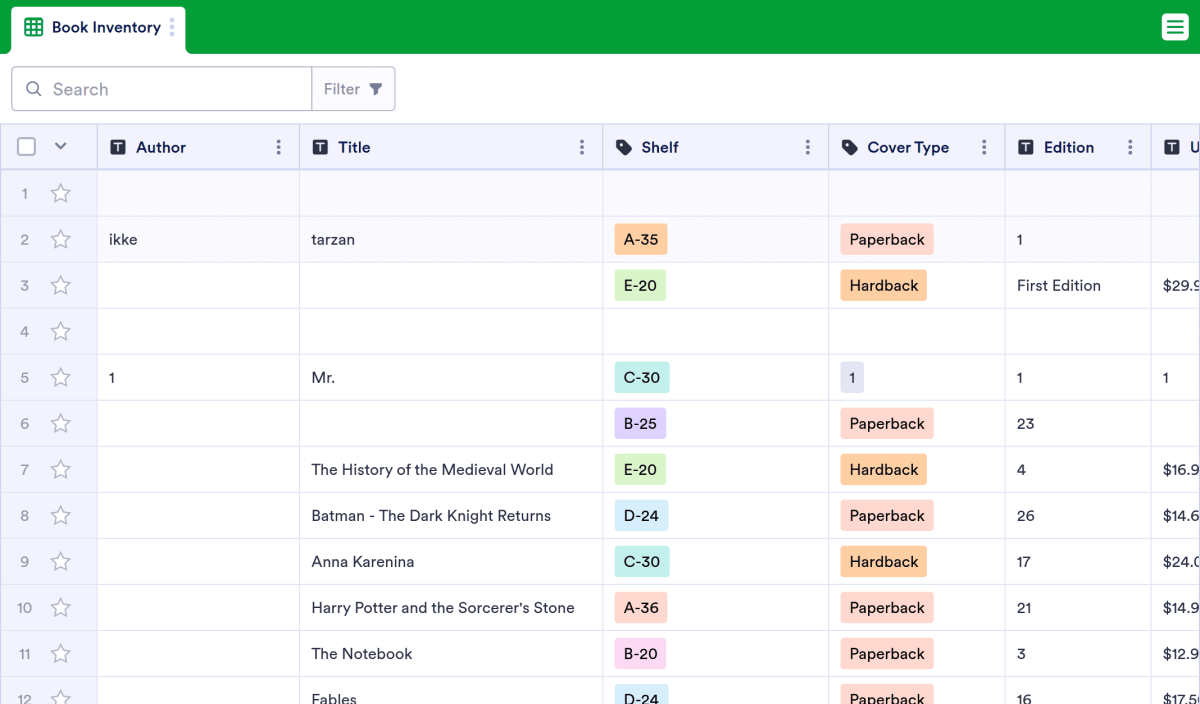Click the text-type icon in the Author header
This screenshot has height=704, width=1200.
coord(118,147)
